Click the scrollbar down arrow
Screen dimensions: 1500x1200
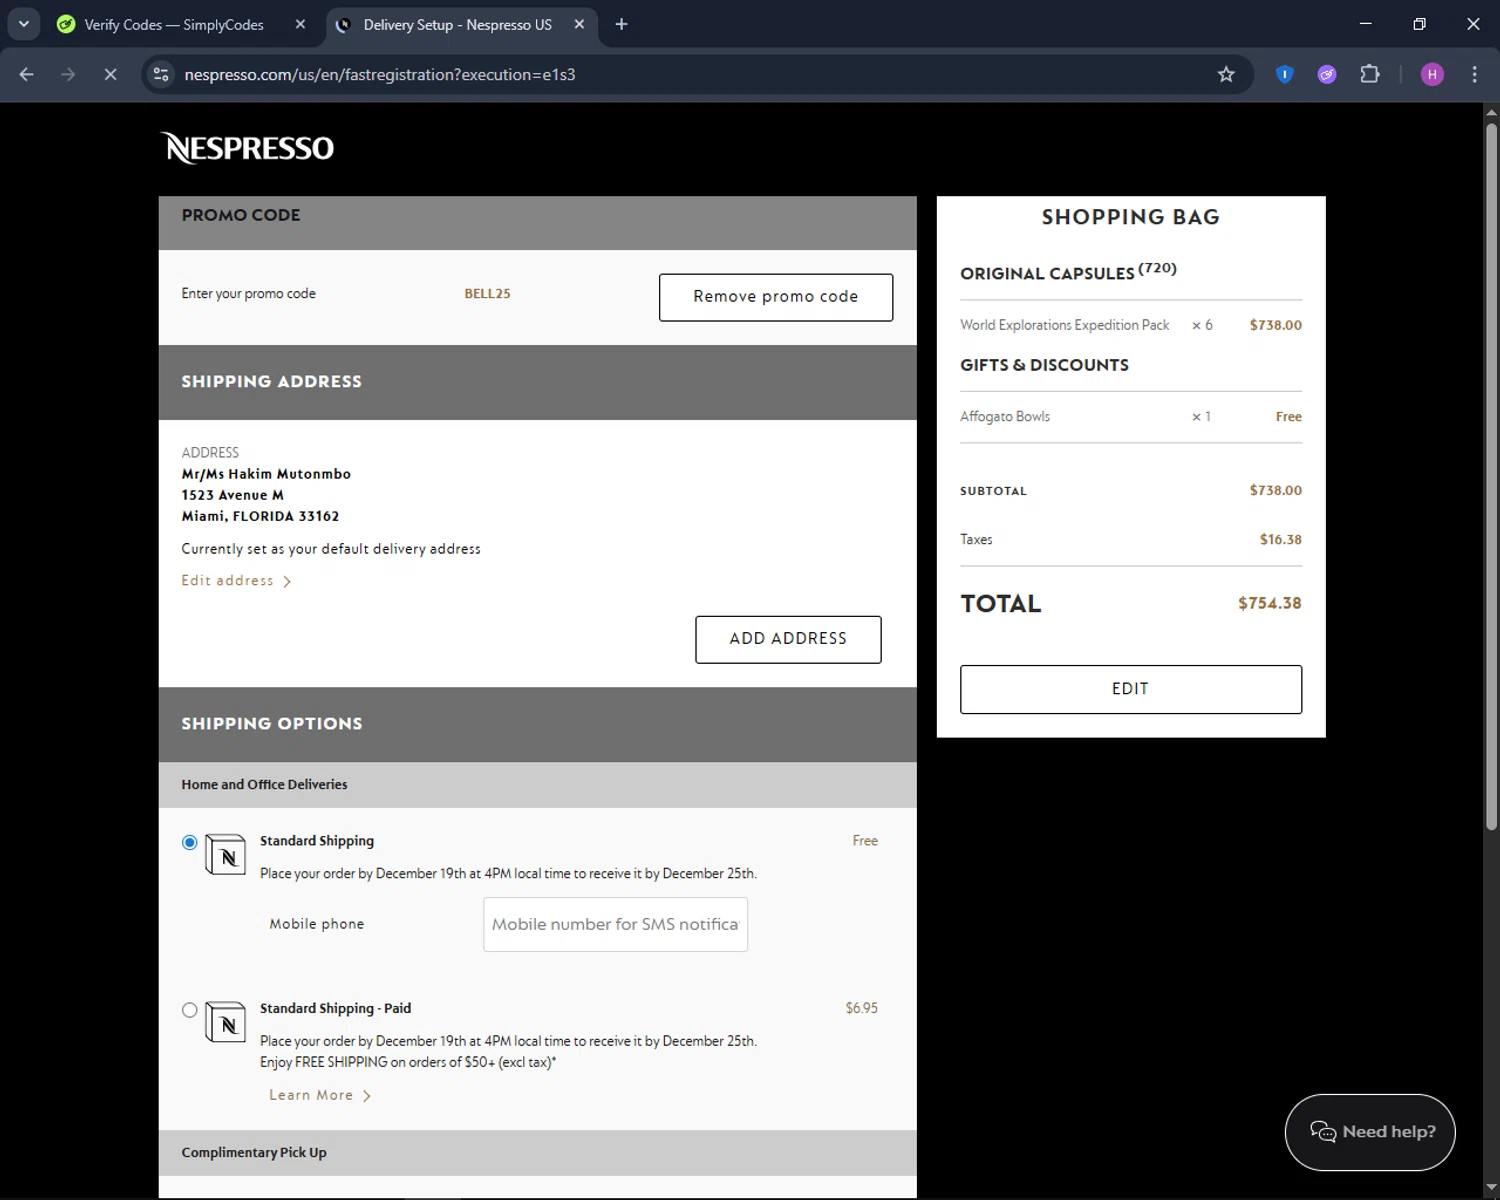pos(1491,1188)
